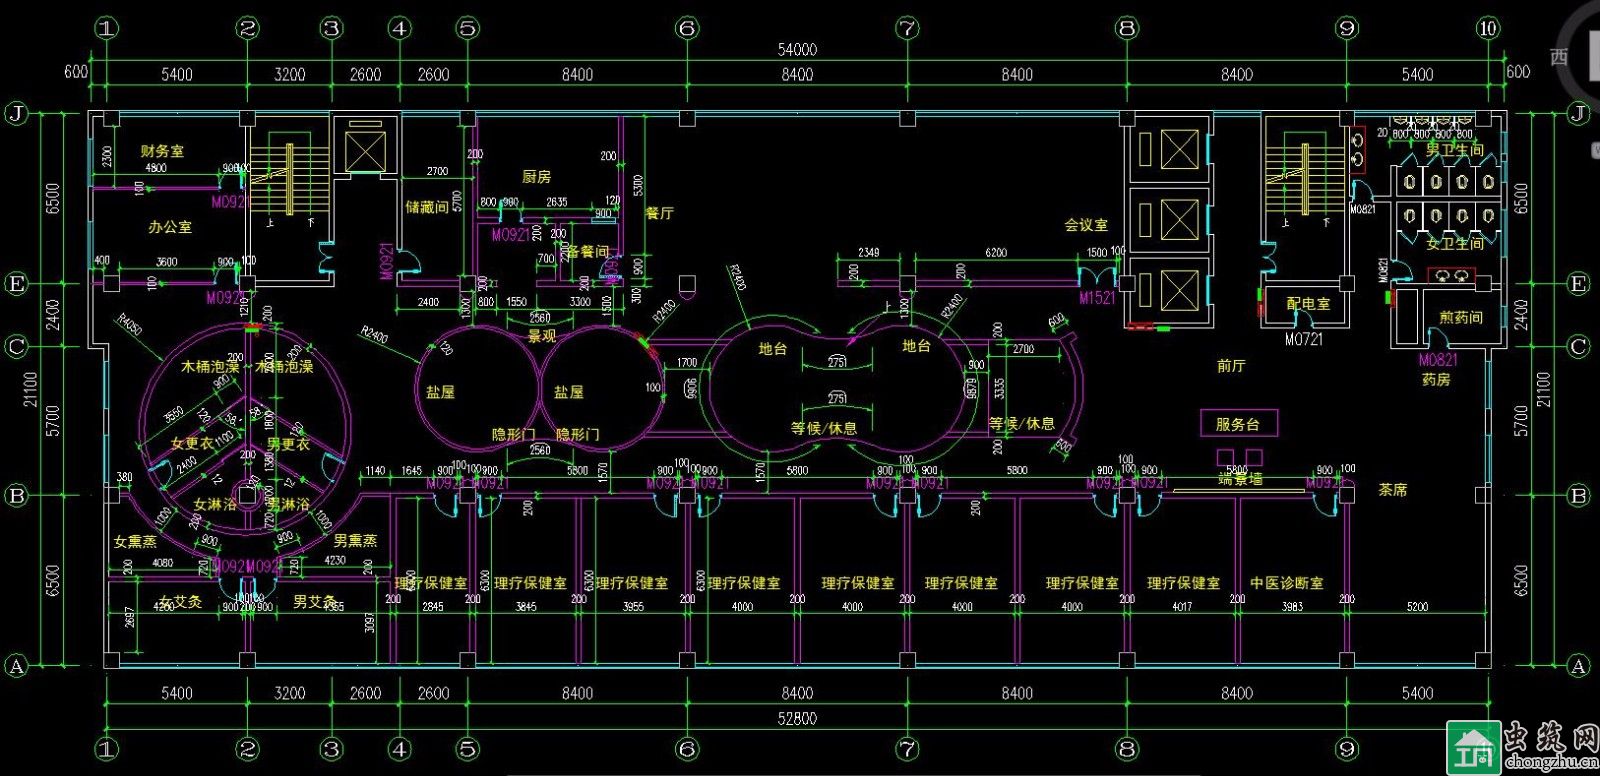This screenshot has width=1600, height=776.
Task: Select the 54000 overall dimension text
Action: (x=797, y=50)
